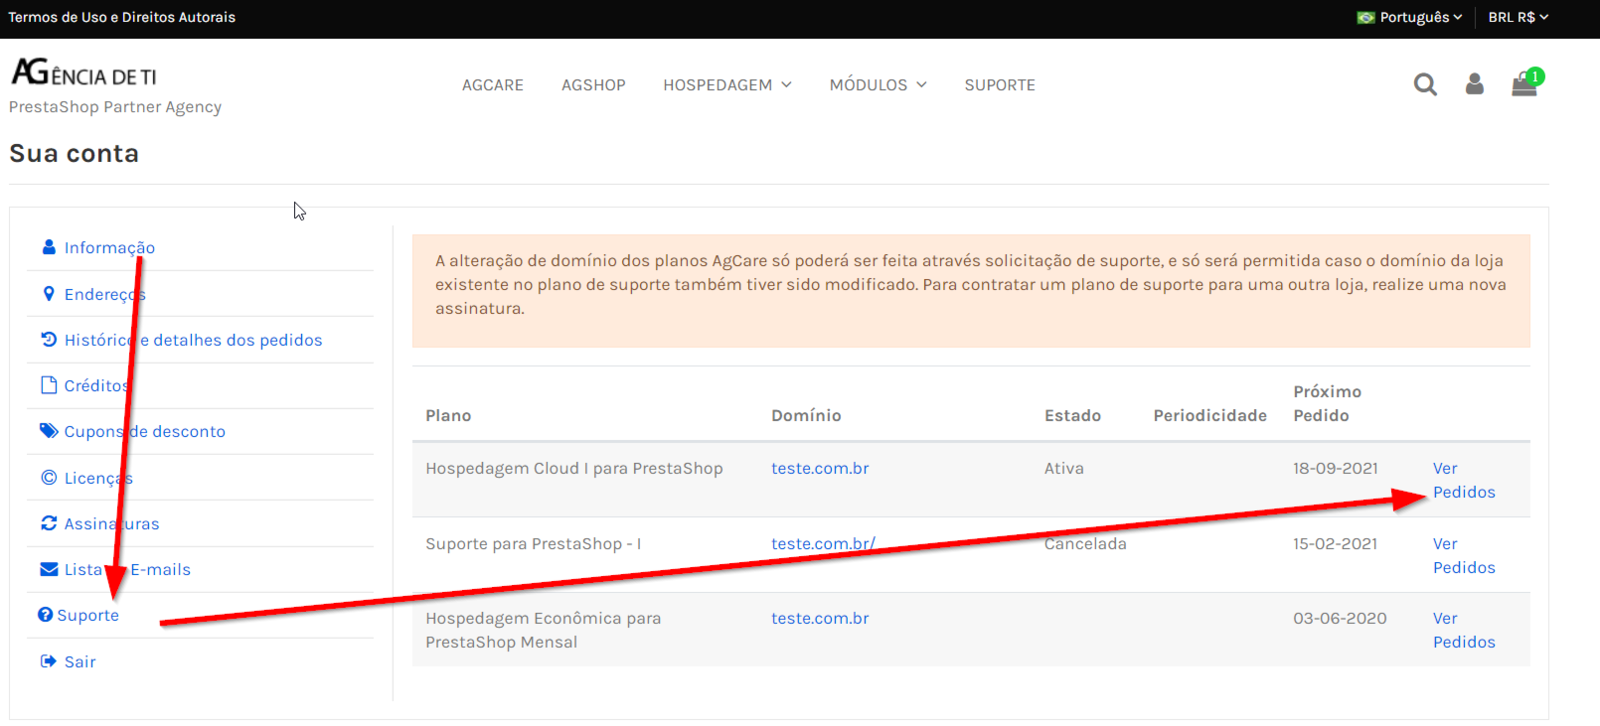Click the Plano column header
The image size is (1600, 726).
448,415
